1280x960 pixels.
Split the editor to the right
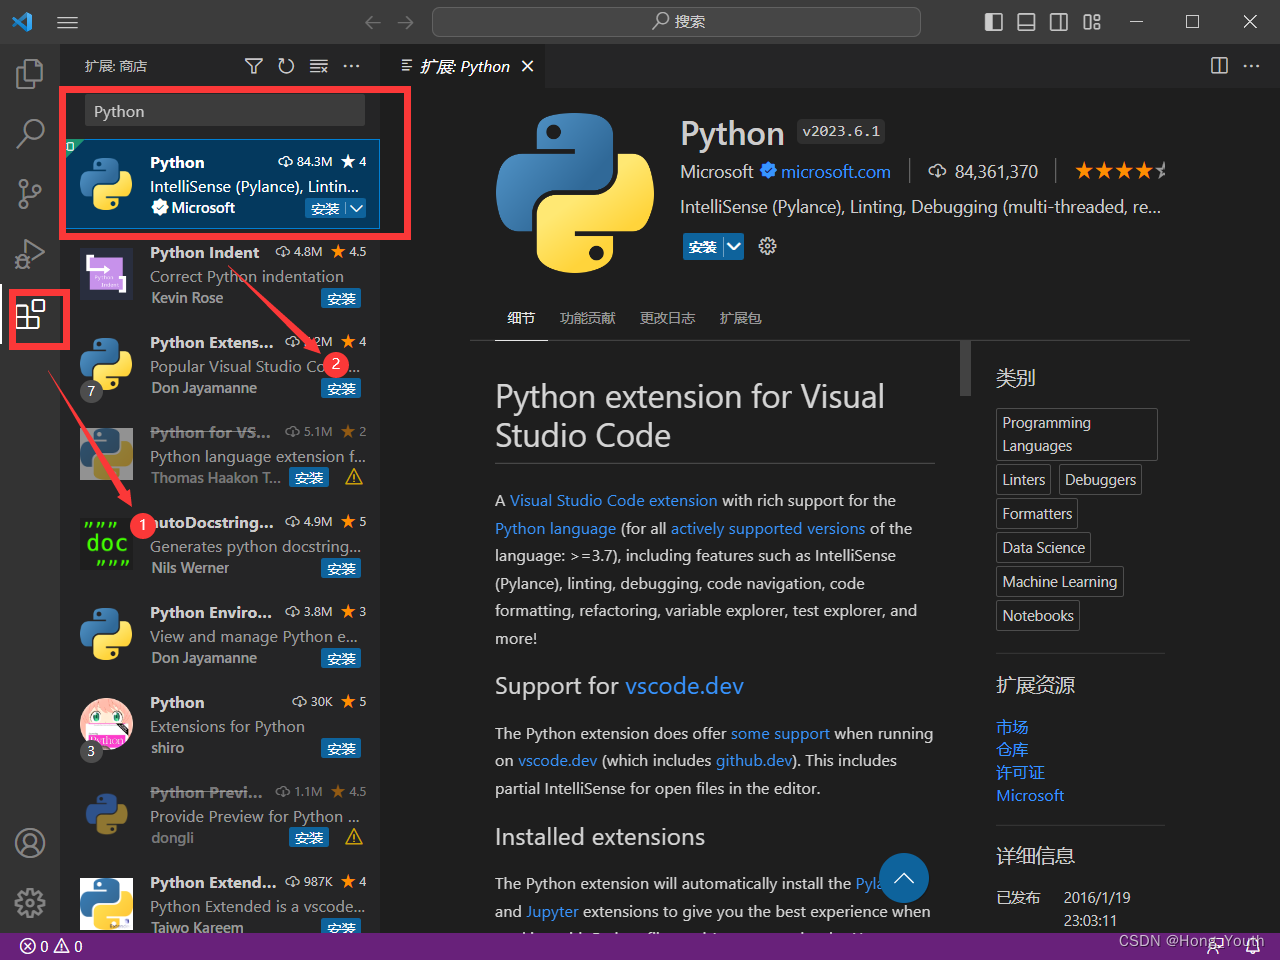[x=1219, y=66]
